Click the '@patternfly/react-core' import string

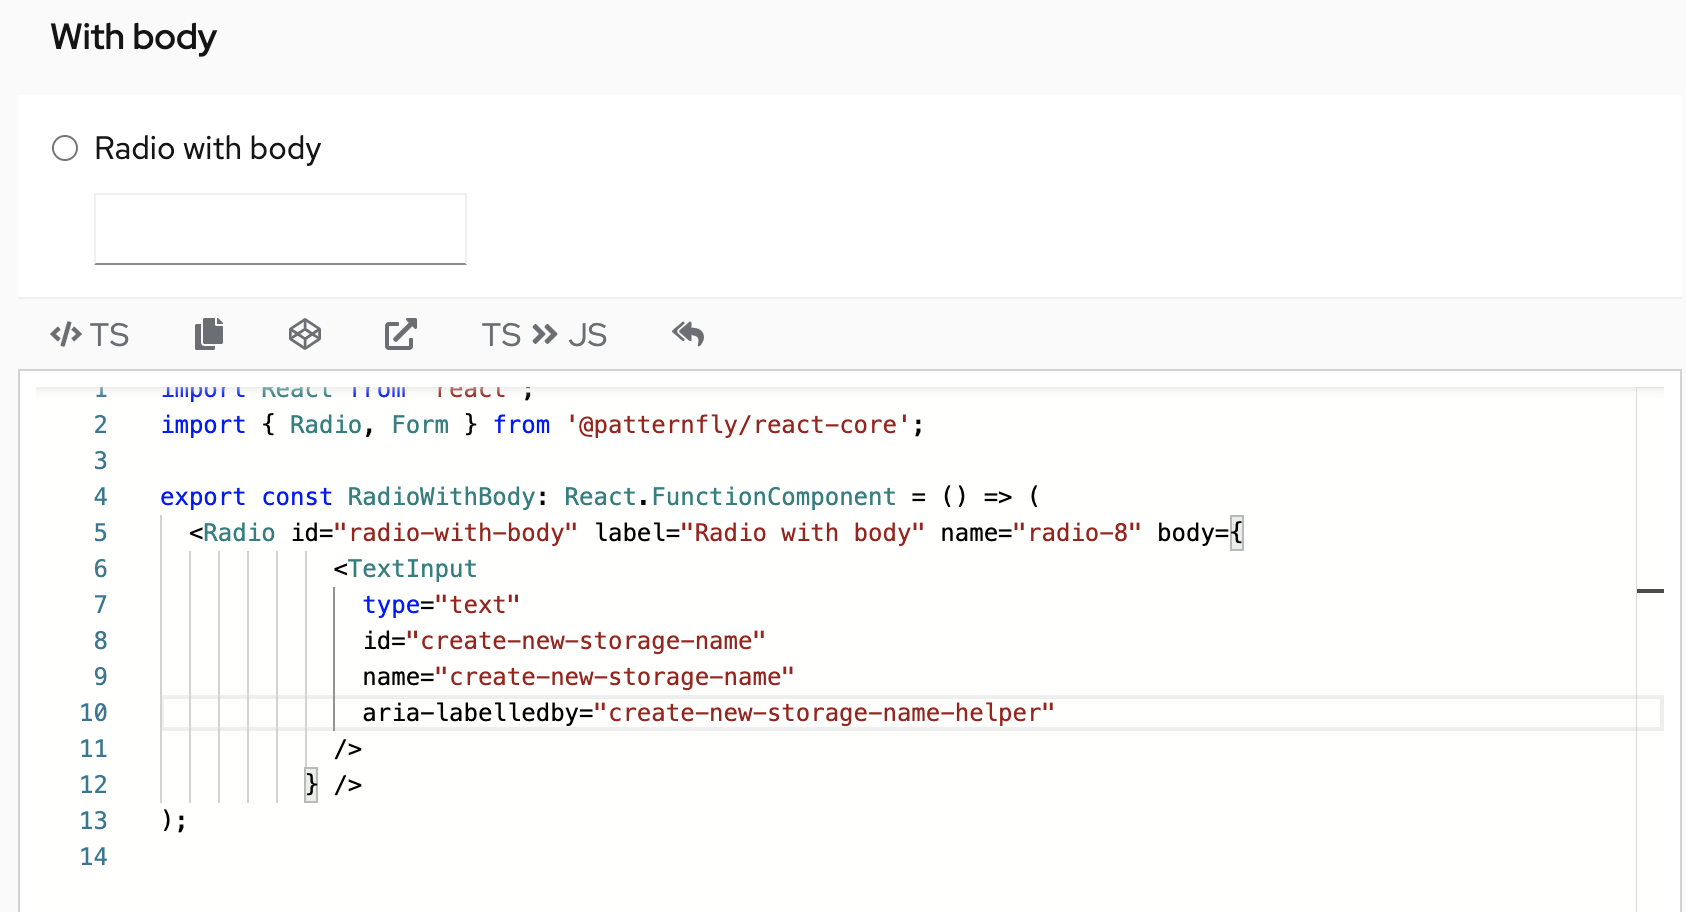click(x=739, y=425)
